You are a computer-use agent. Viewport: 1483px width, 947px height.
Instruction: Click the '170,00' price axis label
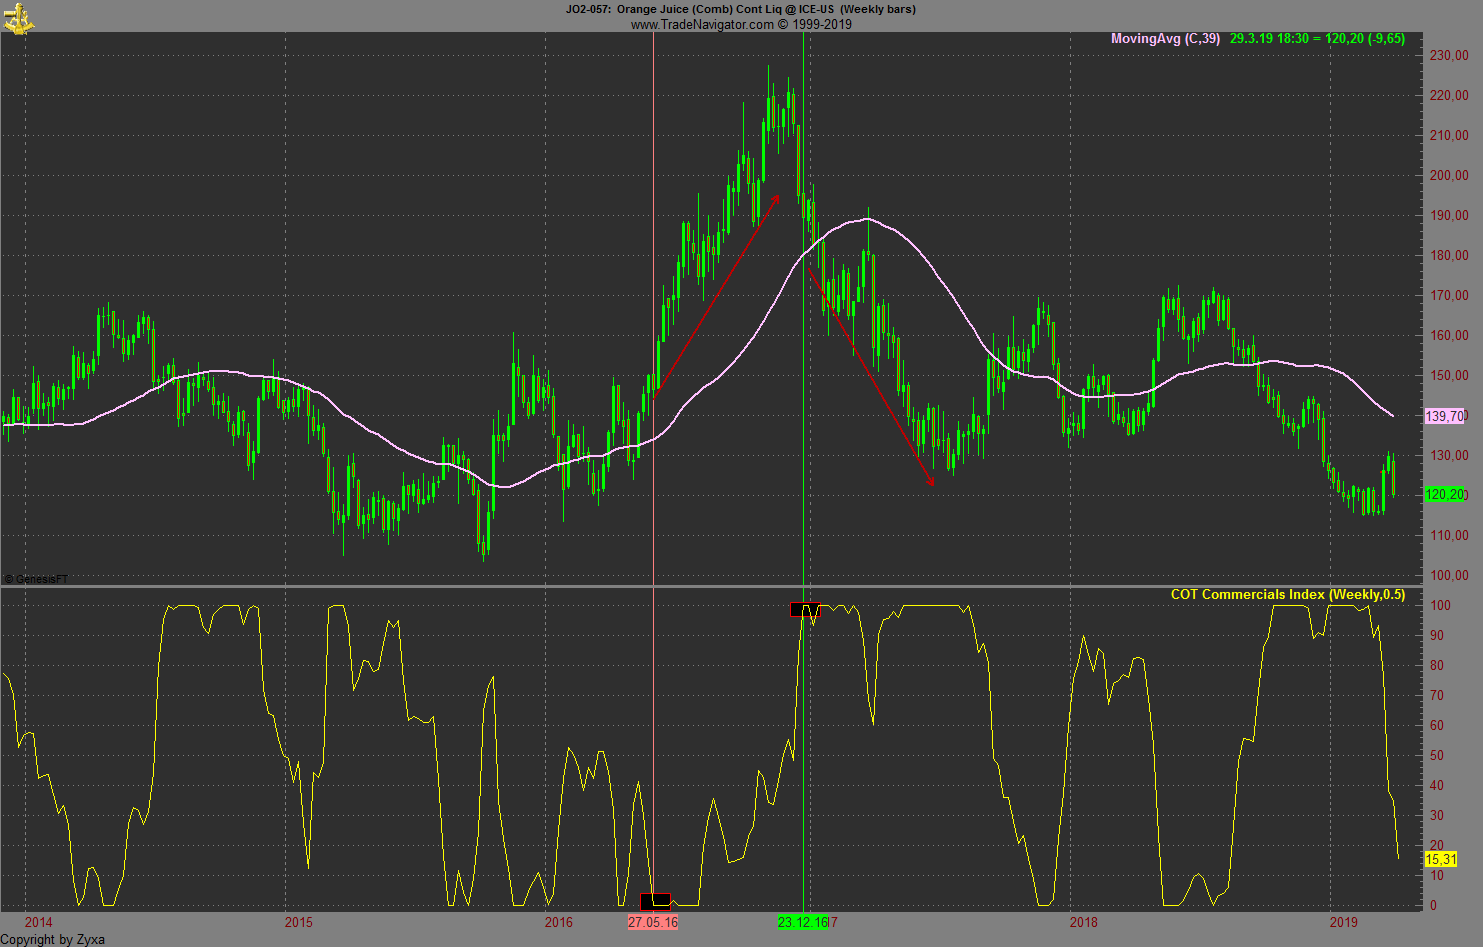coord(1449,295)
